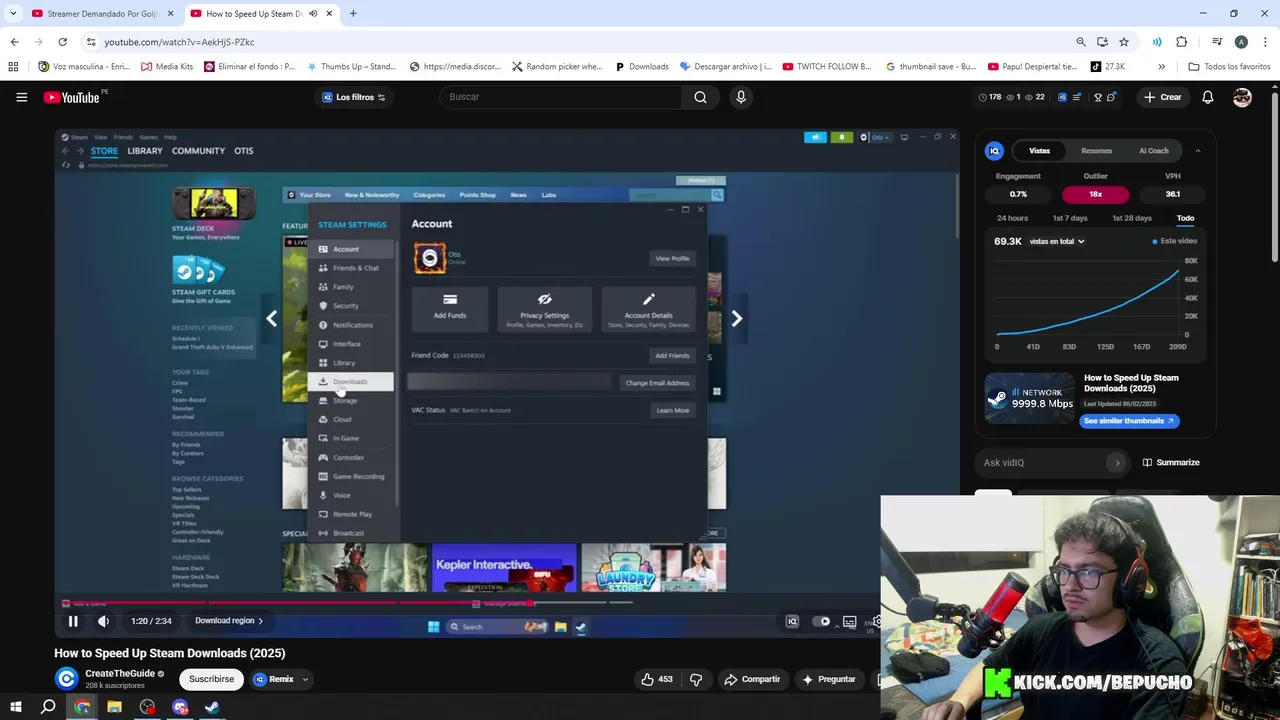Open the Chrome extensions puzzle icon
The height and width of the screenshot is (720, 1280).
coord(1181,42)
